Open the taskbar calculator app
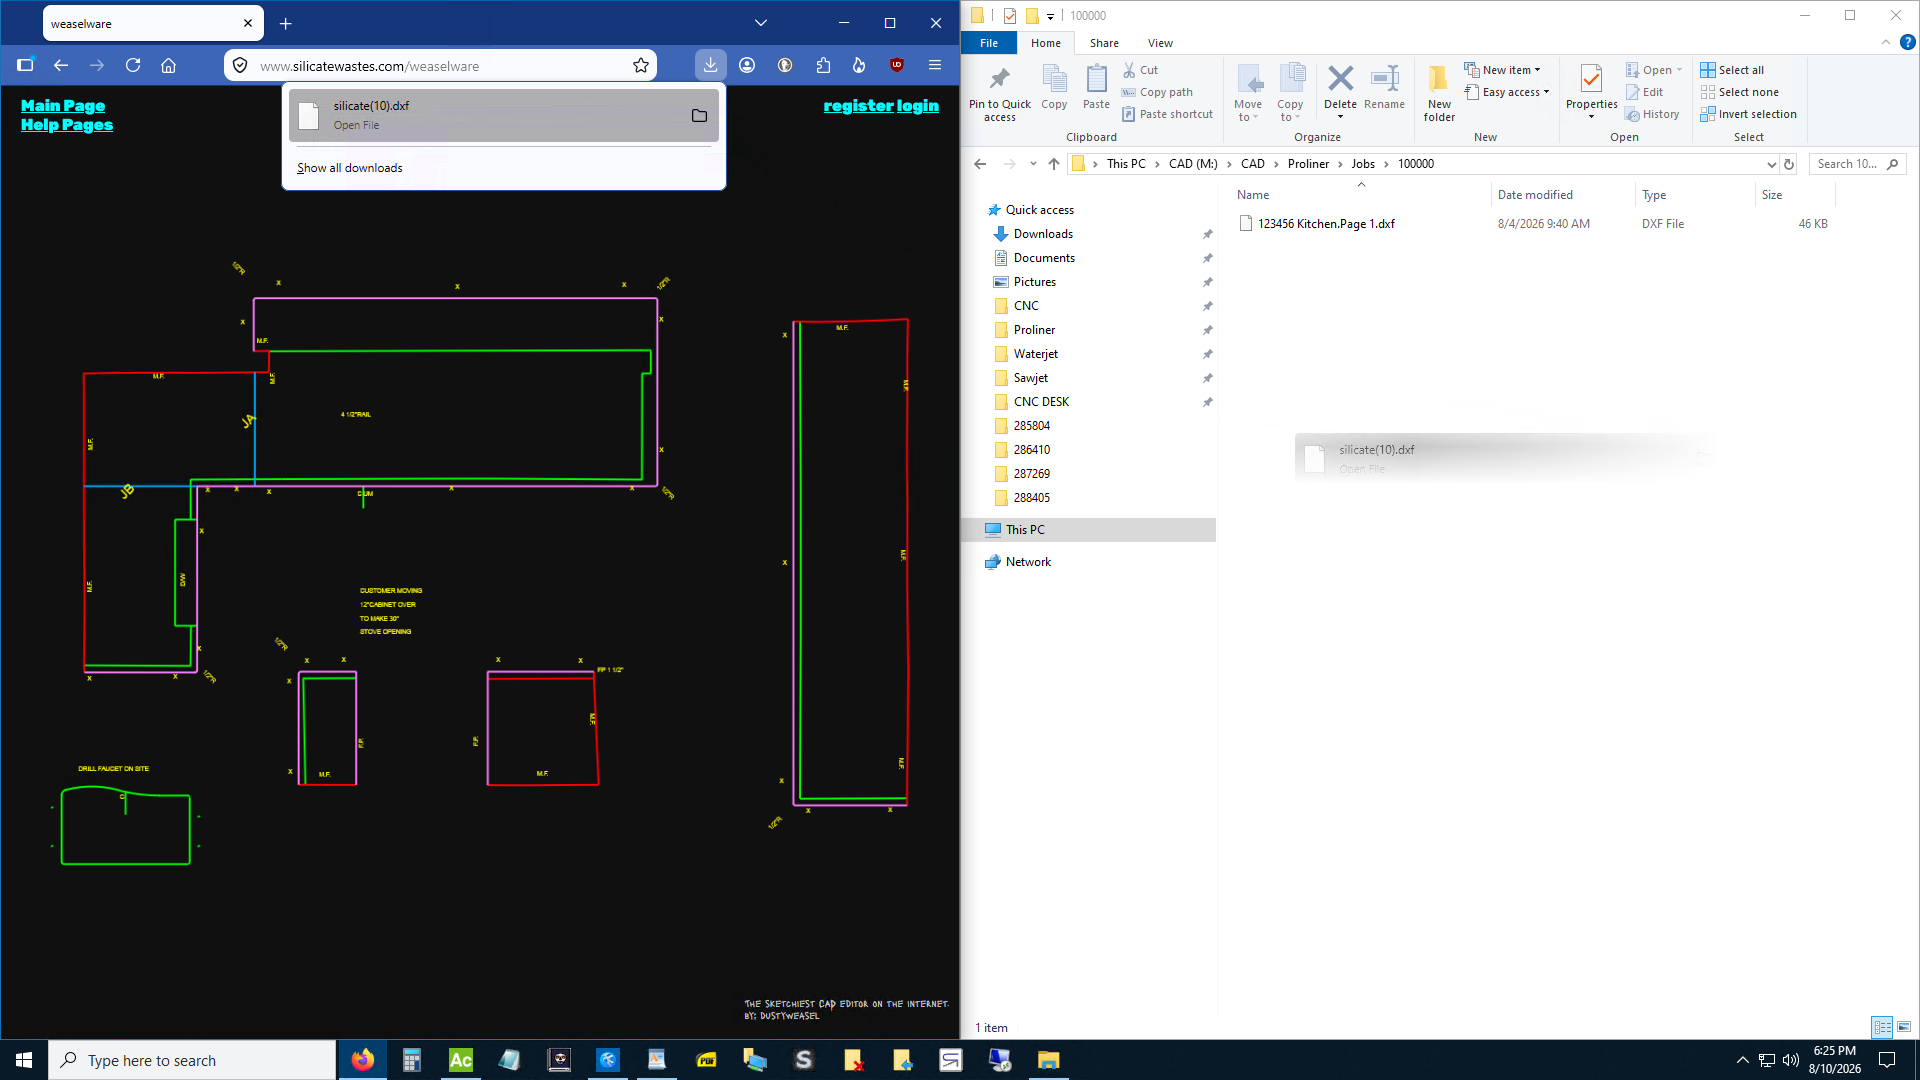Viewport: 1920px width, 1080px height. (x=412, y=1060)
